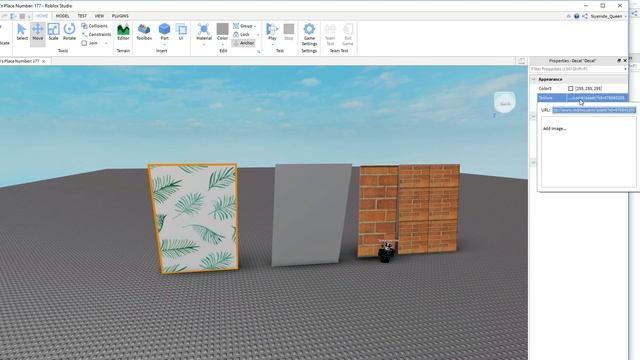640x360 pixels.
Task: Click the Stop test button
Action: 289,32
